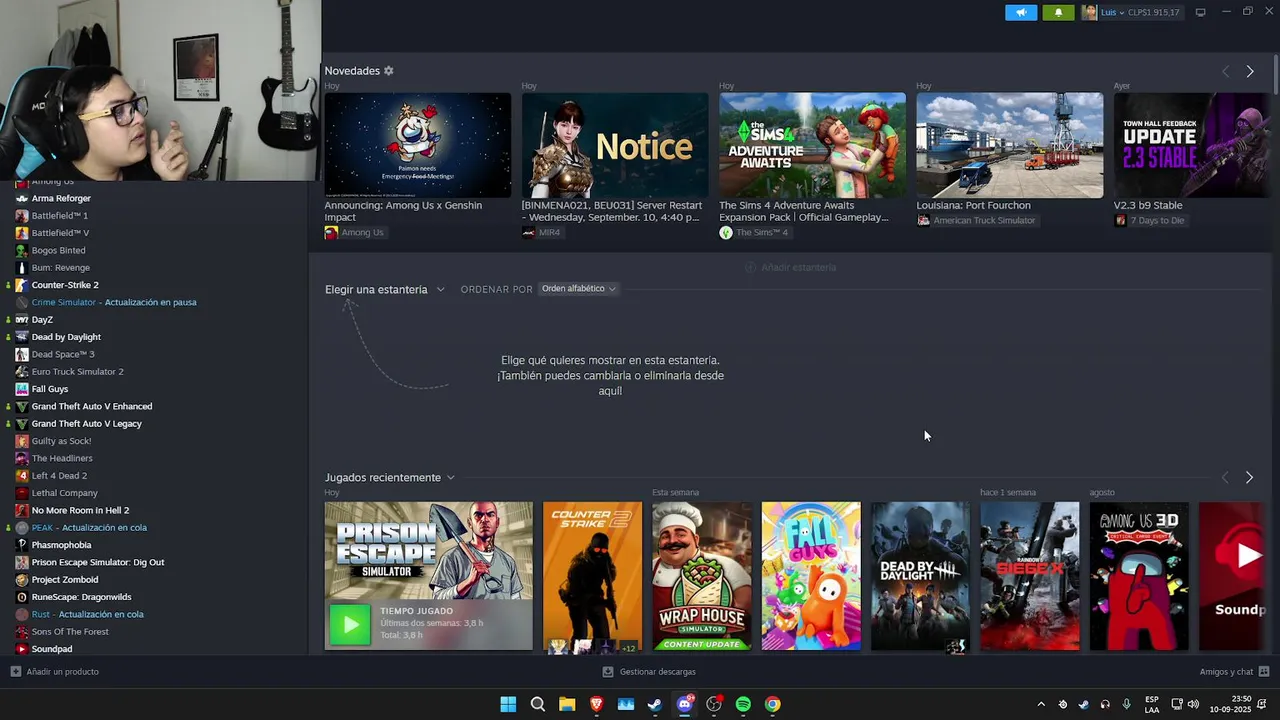Open Discord from the taskbar
The height and width of the screenshot is (720, 1280).
click(685, 704)
